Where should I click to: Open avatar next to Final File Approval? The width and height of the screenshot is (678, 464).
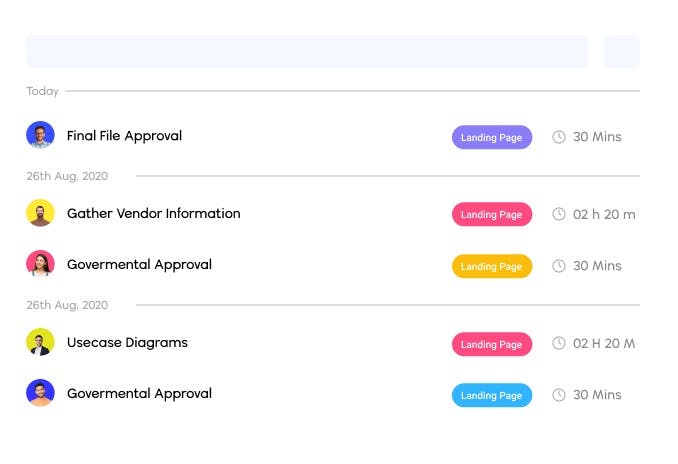tap(40, 135)
